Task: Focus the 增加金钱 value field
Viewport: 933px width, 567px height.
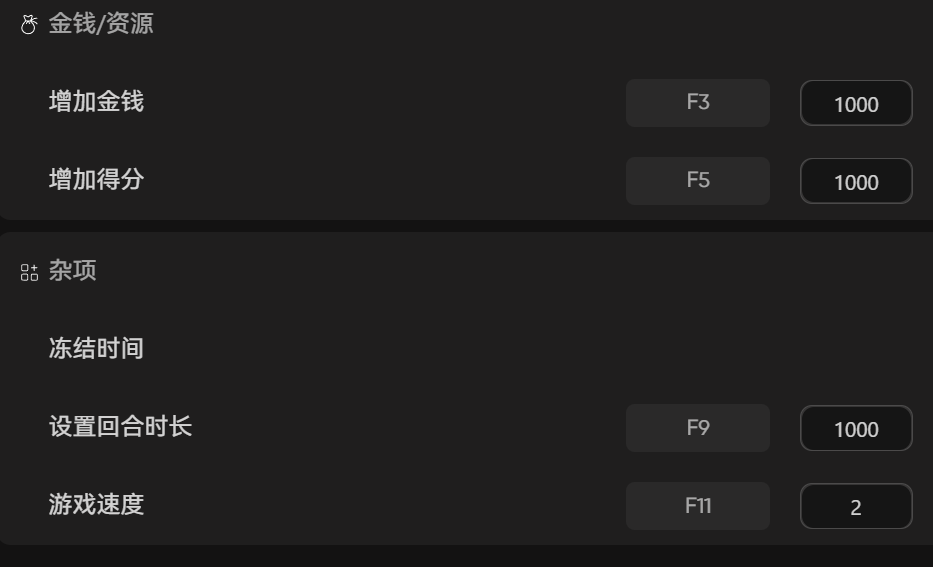Action: (x=855, y=104)
